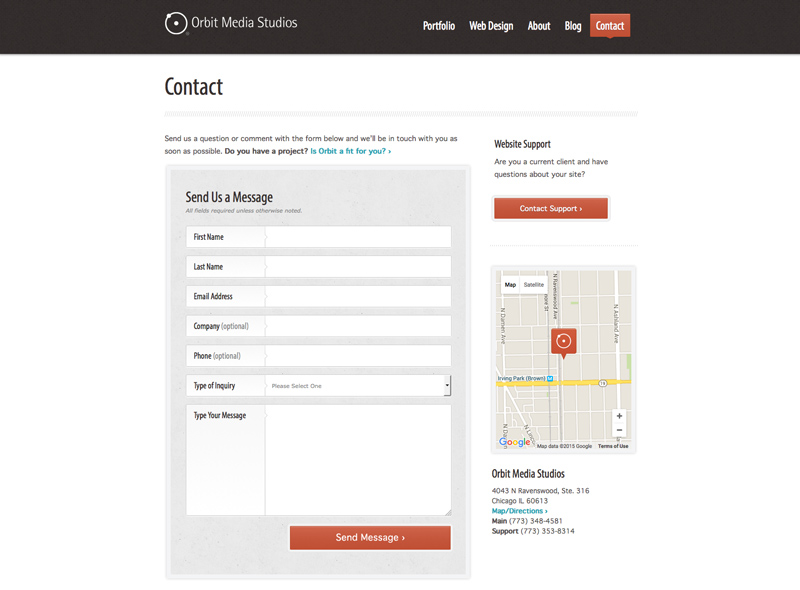The width and height of the screenshot is (800, 590).
Task: Click the Google logo on the map
Action: 514,442
